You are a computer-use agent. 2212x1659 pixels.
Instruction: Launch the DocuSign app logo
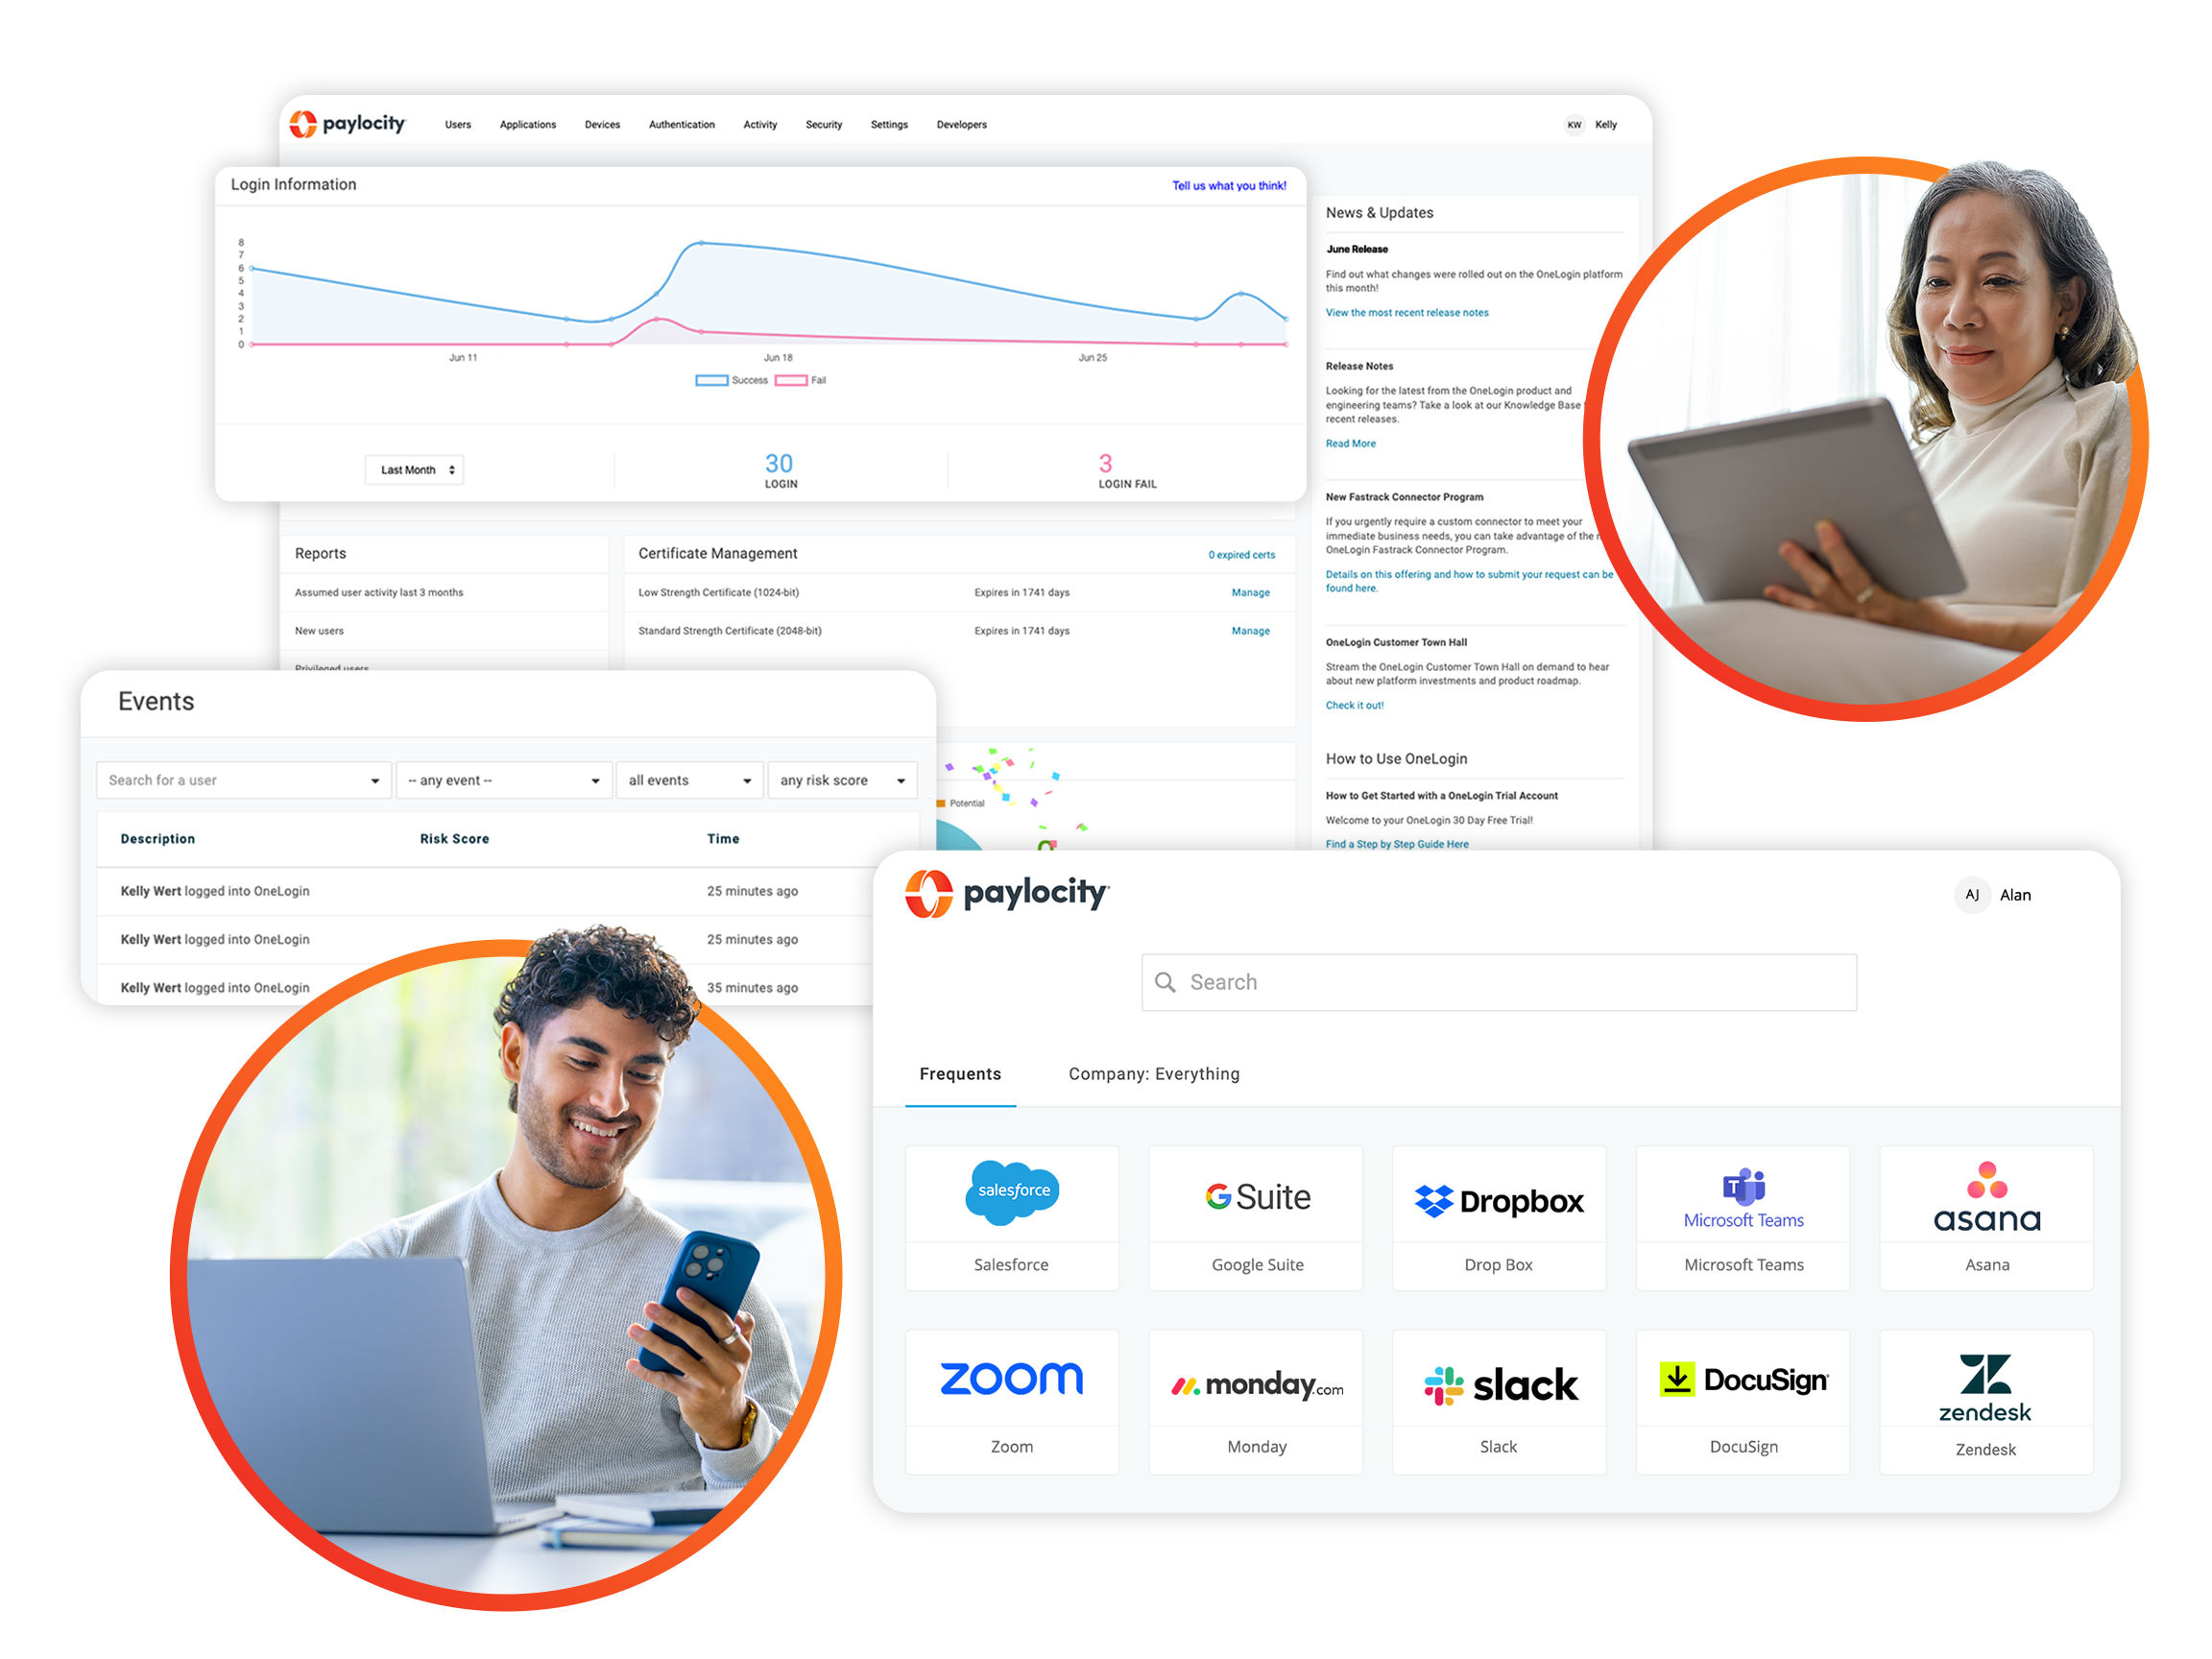pyautogui.click(x=1743, y=1380)
